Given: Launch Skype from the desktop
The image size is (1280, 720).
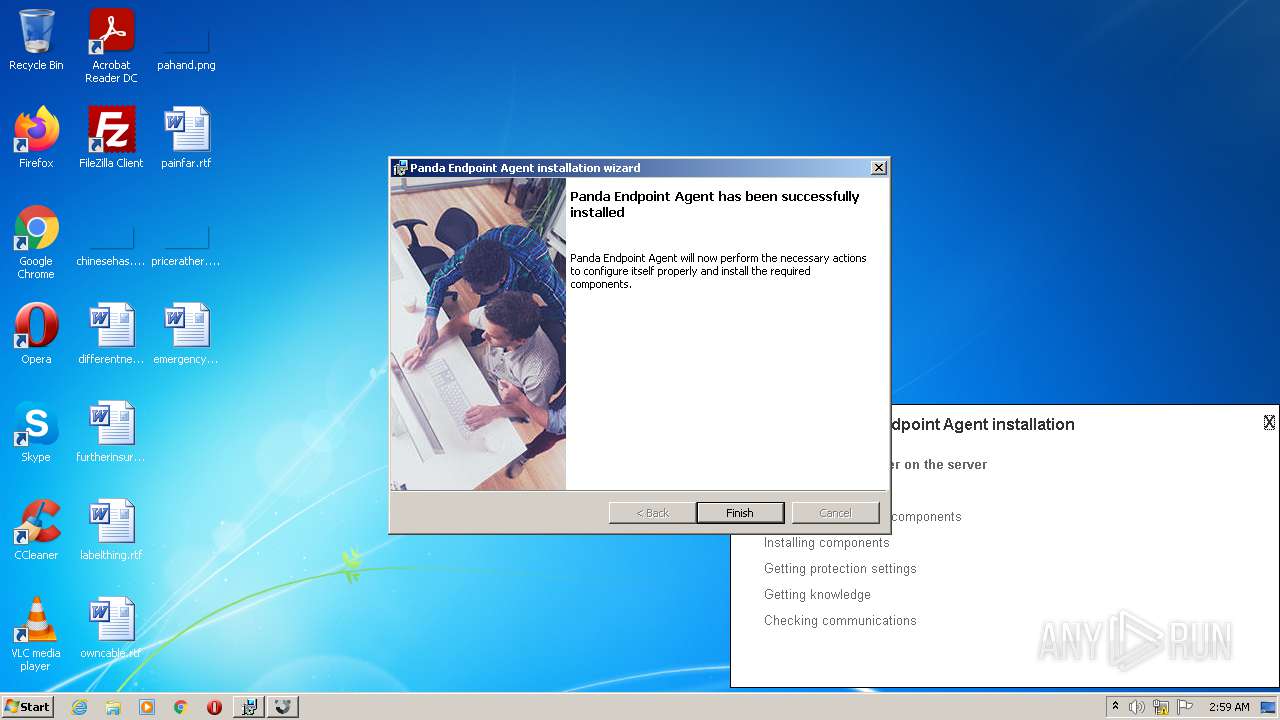Looking at the screenshot, I should tap(36, 432).
